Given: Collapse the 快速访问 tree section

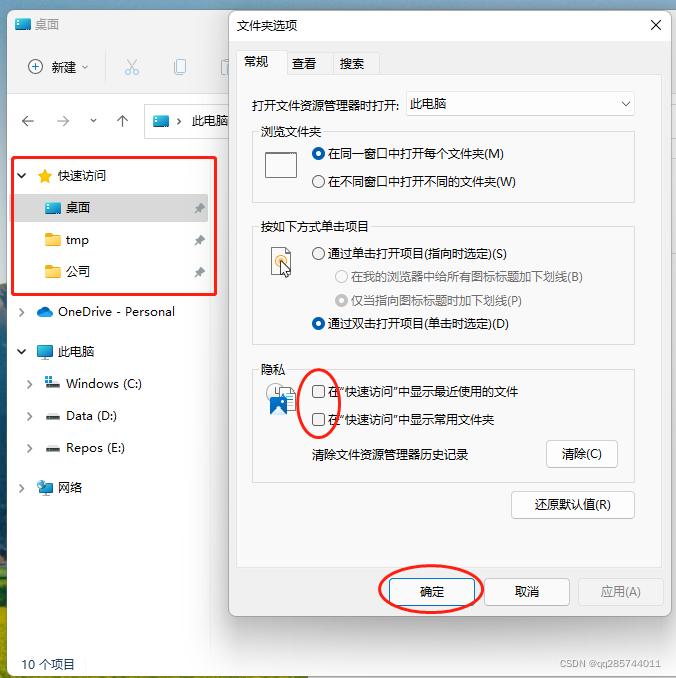Looking at the screenshot, I should (x=22, y=176).
